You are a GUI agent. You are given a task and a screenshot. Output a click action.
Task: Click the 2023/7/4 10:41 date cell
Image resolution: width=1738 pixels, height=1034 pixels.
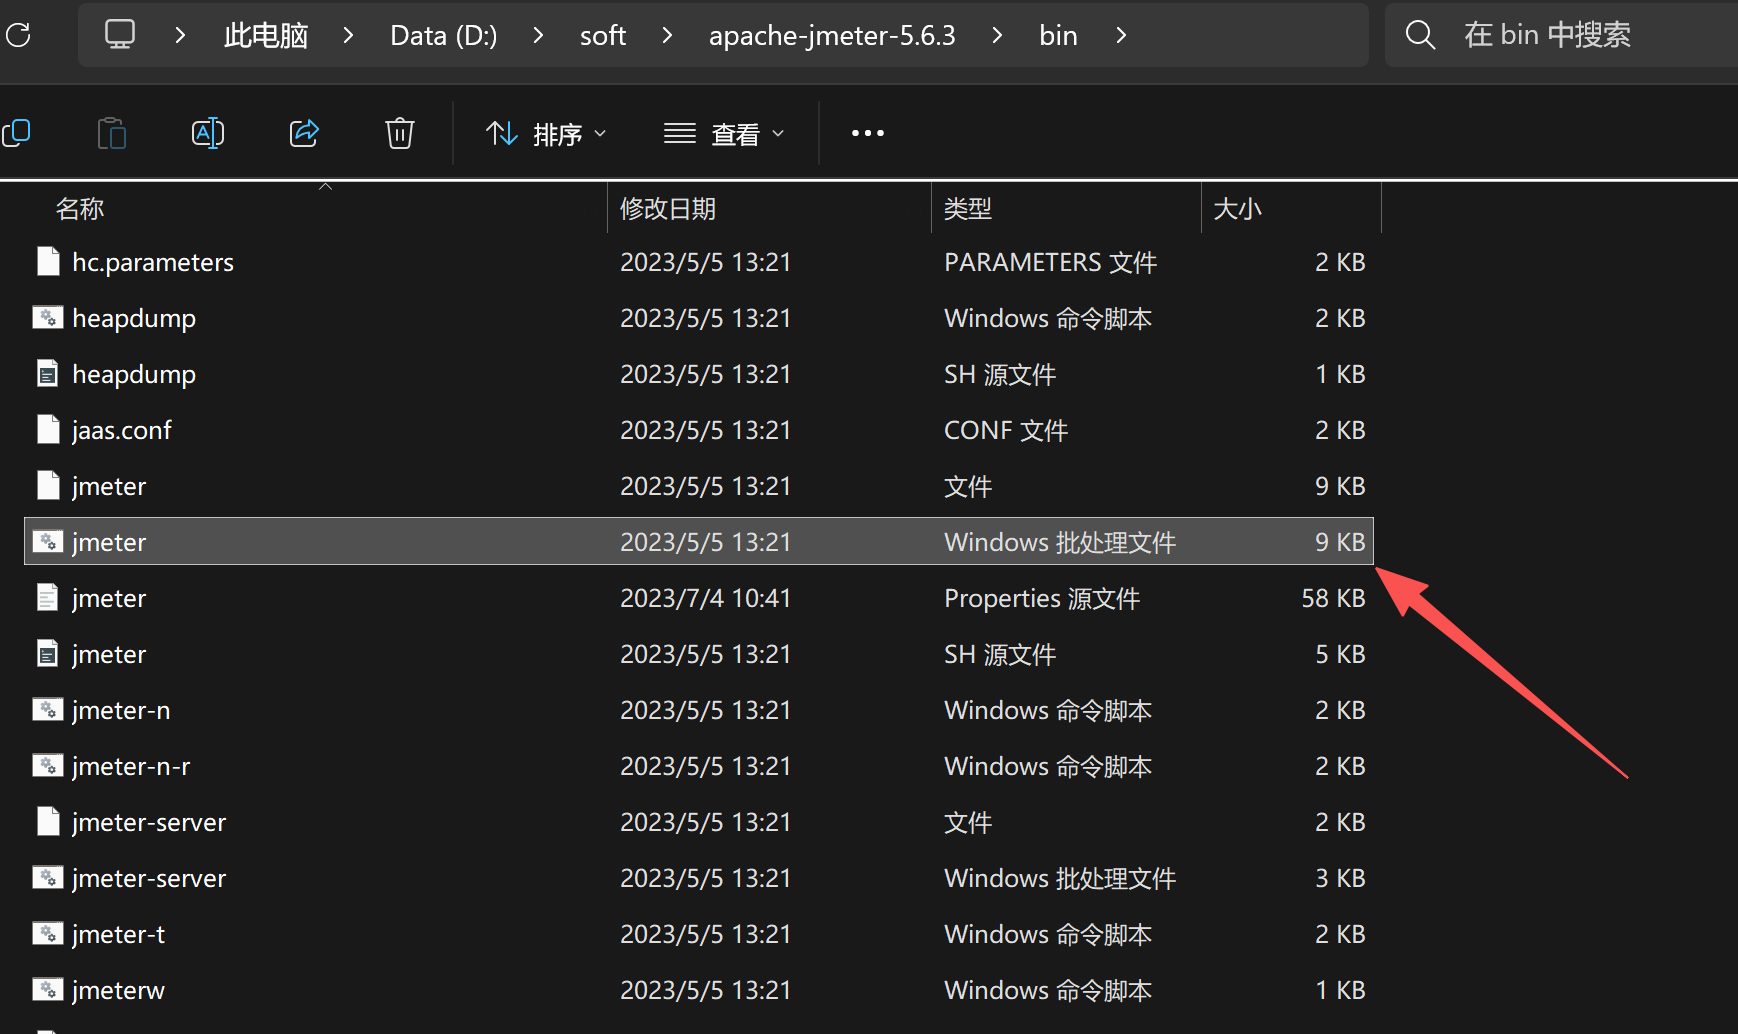pos(706,598)
